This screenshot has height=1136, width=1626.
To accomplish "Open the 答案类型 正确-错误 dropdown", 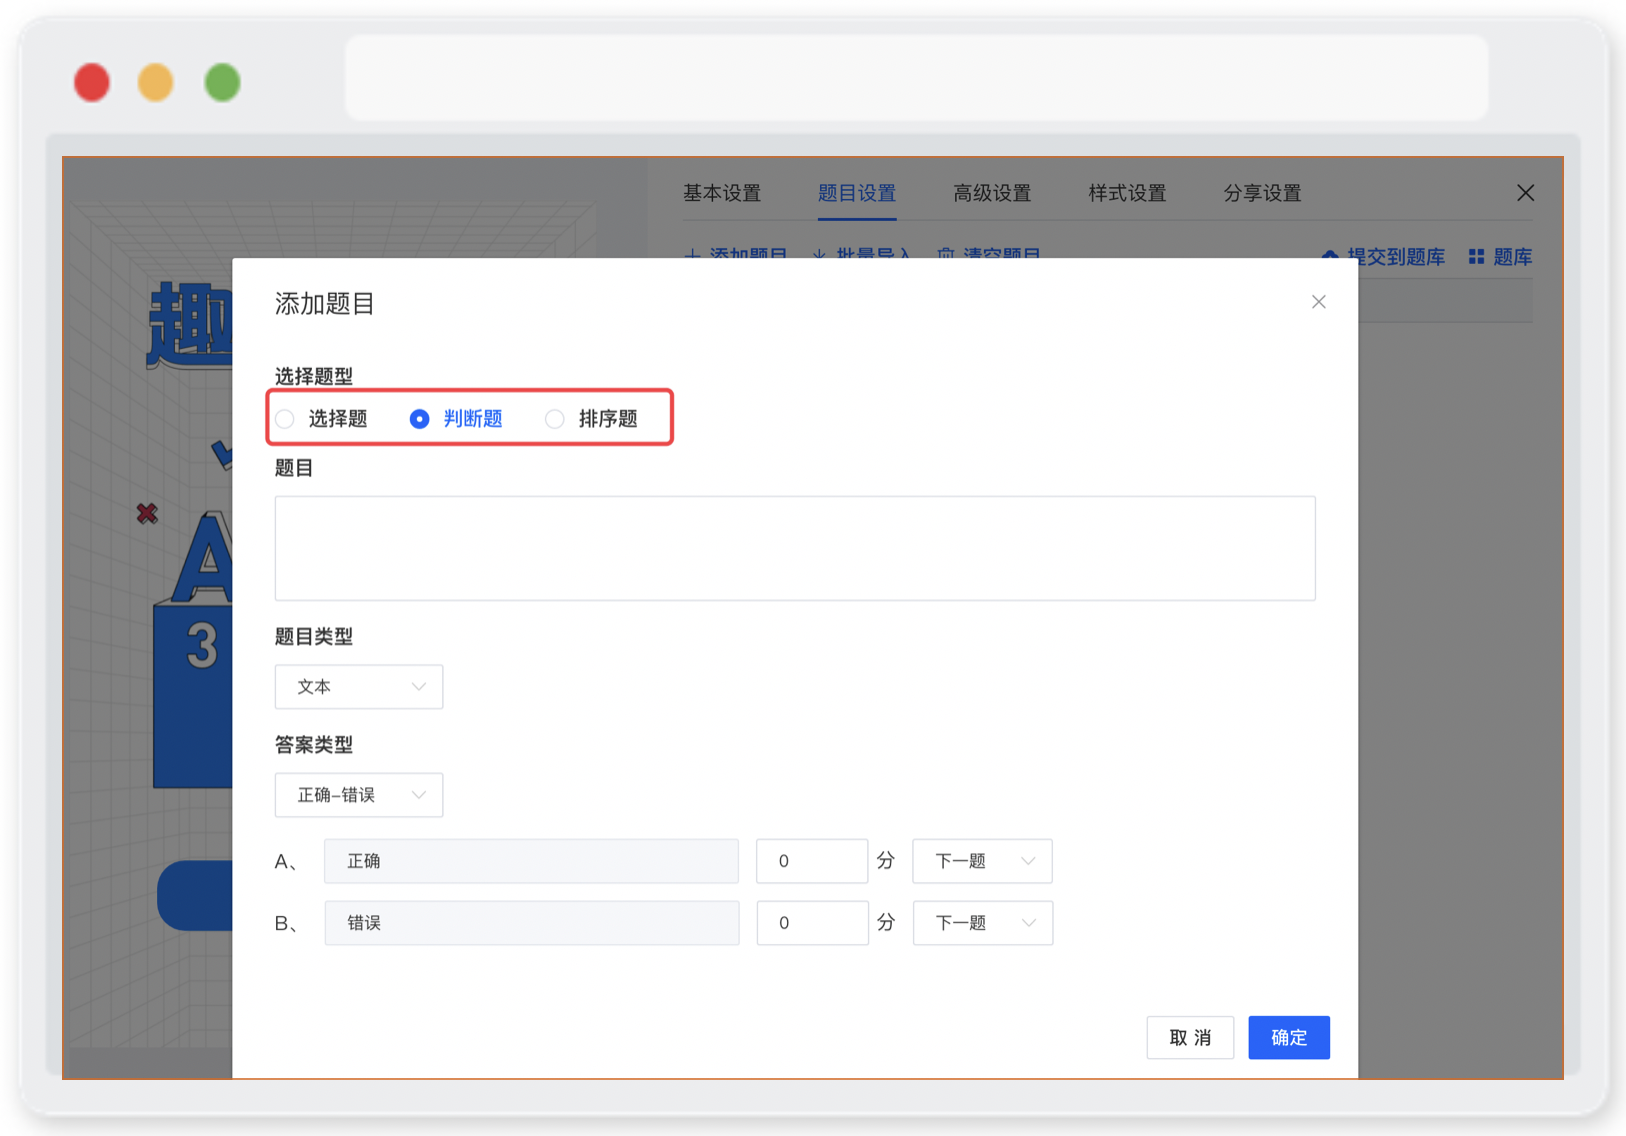I will pos(359,795).
